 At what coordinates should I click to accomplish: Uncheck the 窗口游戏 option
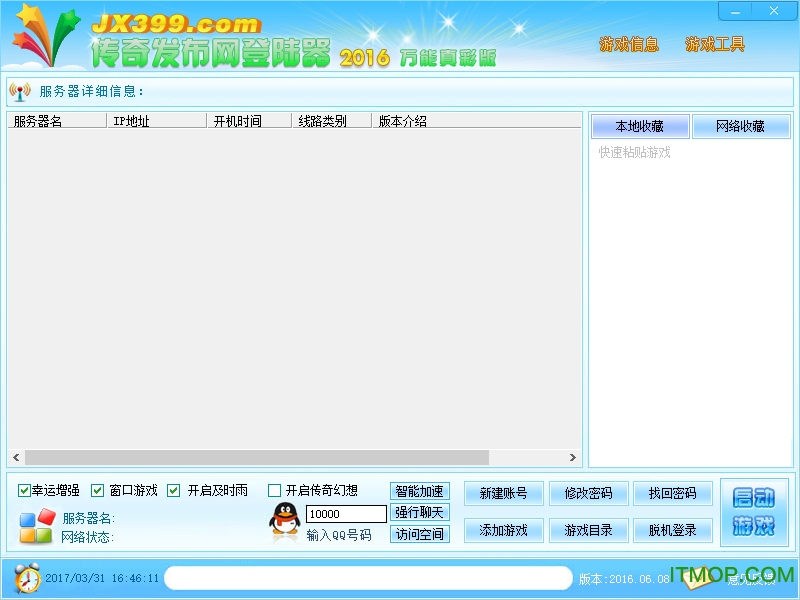(x=97, y=491)
